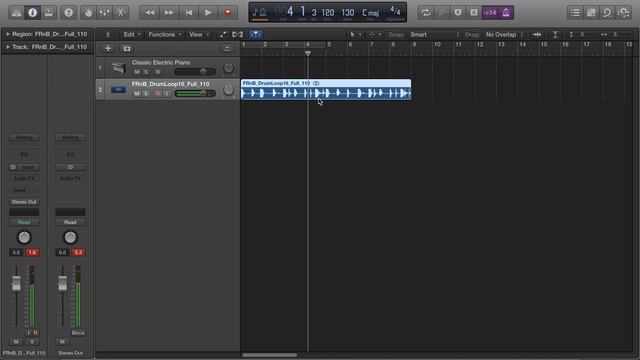The height and width of the screenshot is (360, 640).
Task: Click the tempo value 120
Action: click(x=328, y=13)
